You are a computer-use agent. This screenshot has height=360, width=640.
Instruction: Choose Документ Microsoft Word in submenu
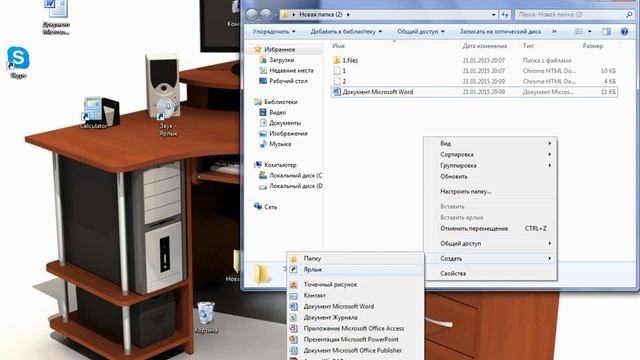tap(355, 306)
